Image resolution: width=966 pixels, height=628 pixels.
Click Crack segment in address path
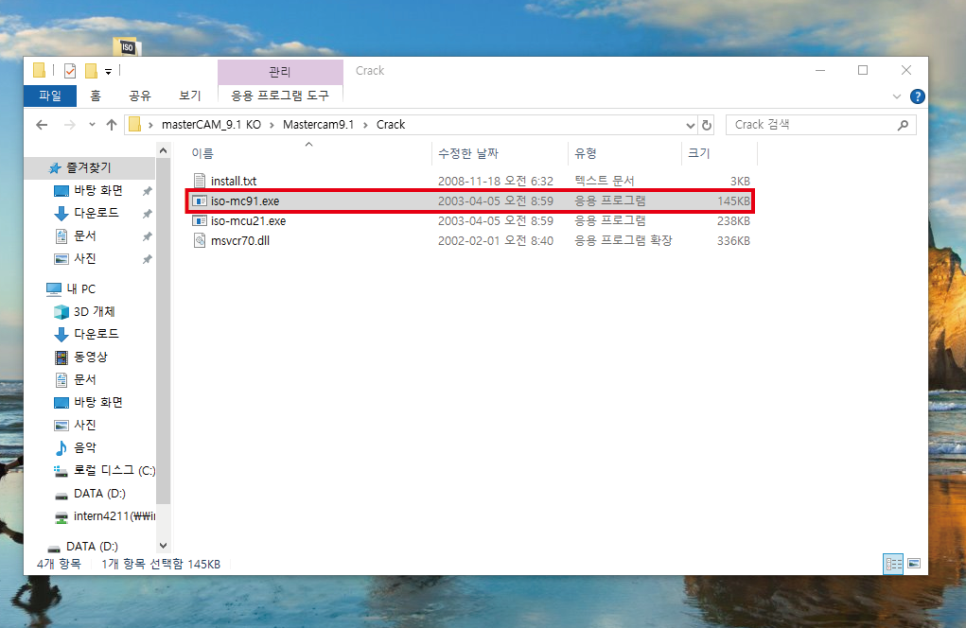pos(391,124)
